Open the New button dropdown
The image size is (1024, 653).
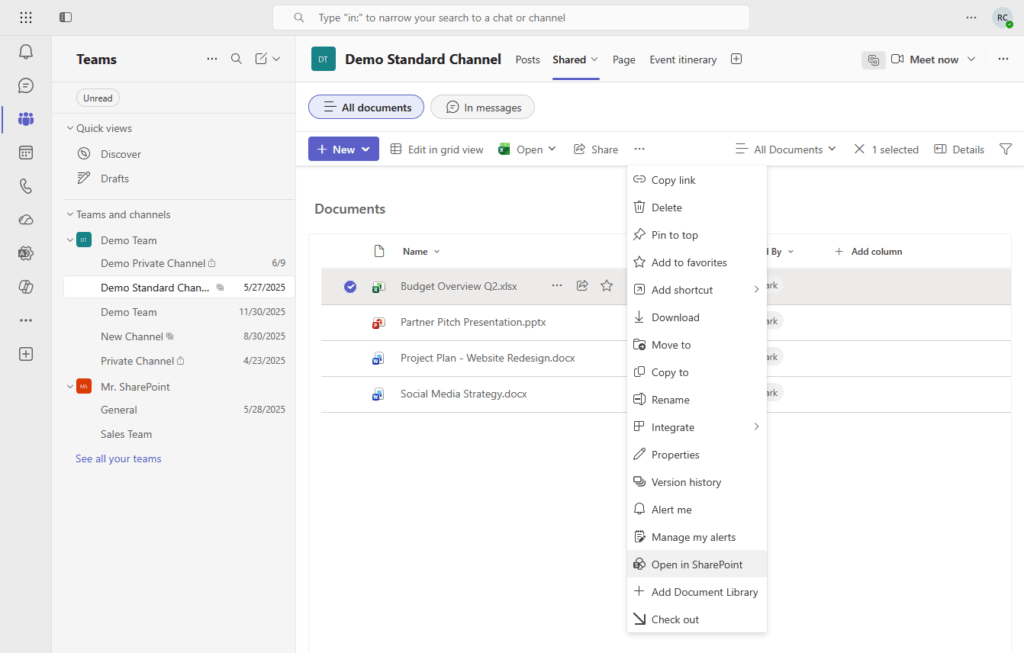344,149
